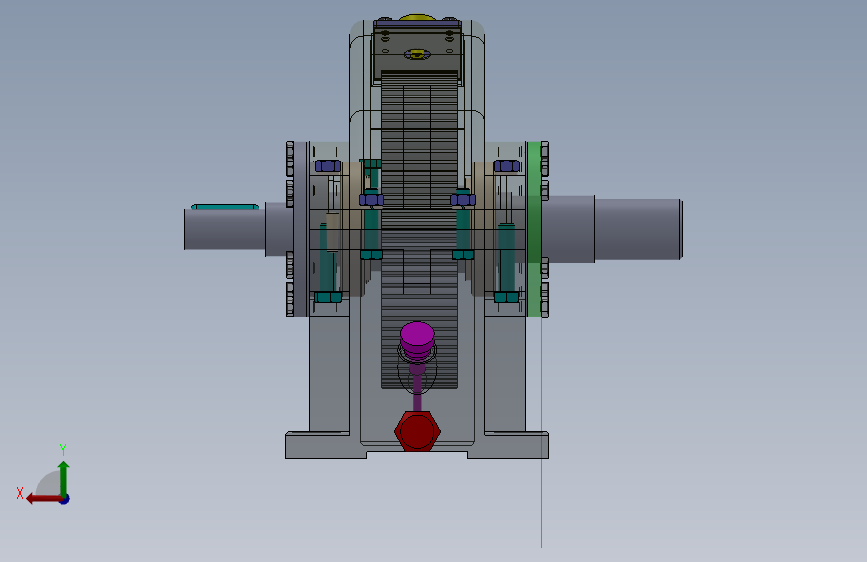Select the magenta oil plug cap
867x562 pixels.
click(417, 339)
